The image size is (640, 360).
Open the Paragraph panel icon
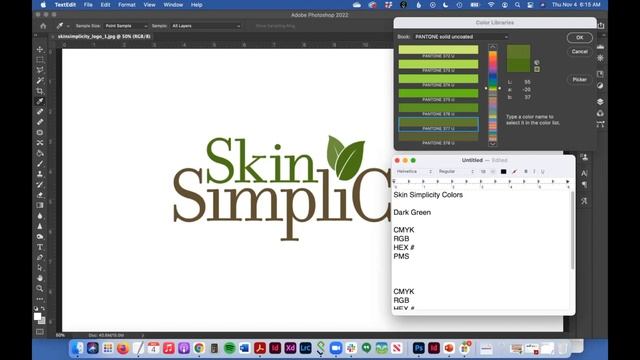(584, 185)
